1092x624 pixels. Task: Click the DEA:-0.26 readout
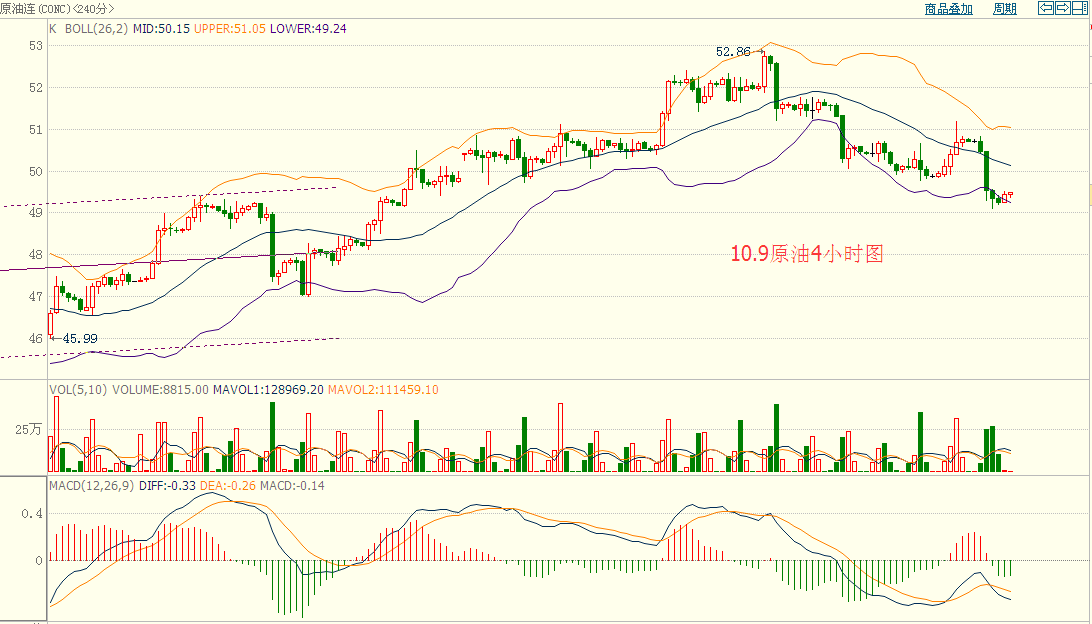click(x=228, y=485)
